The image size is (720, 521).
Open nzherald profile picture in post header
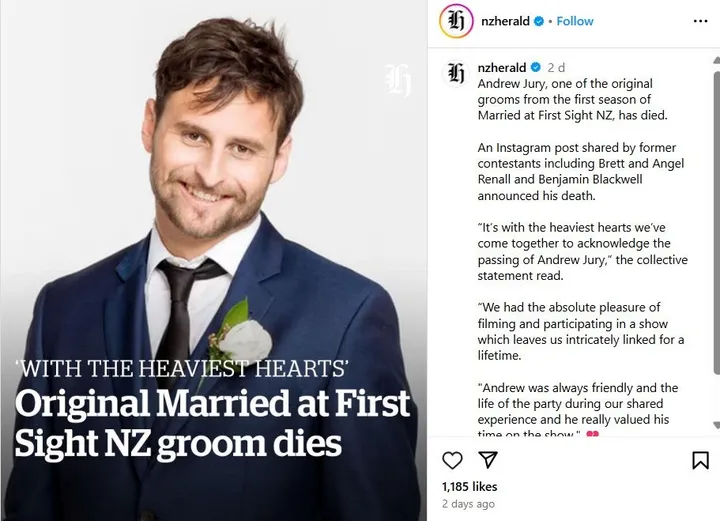(457, 21)
